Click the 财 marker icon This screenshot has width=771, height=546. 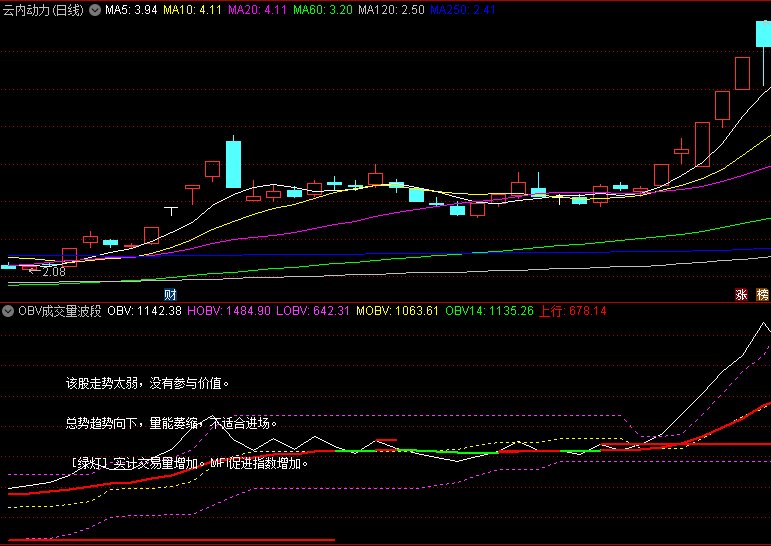[x=170, y=295]
